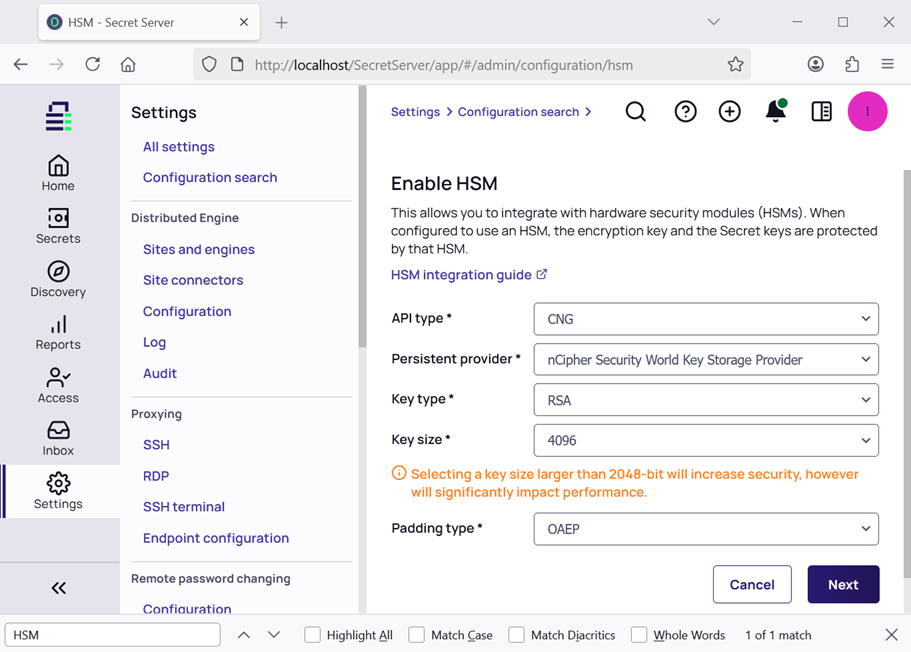This screenshot has width=911, height=652.
Task: Enable Match Diacritics checkbox
Action: [x=517, y=635]
